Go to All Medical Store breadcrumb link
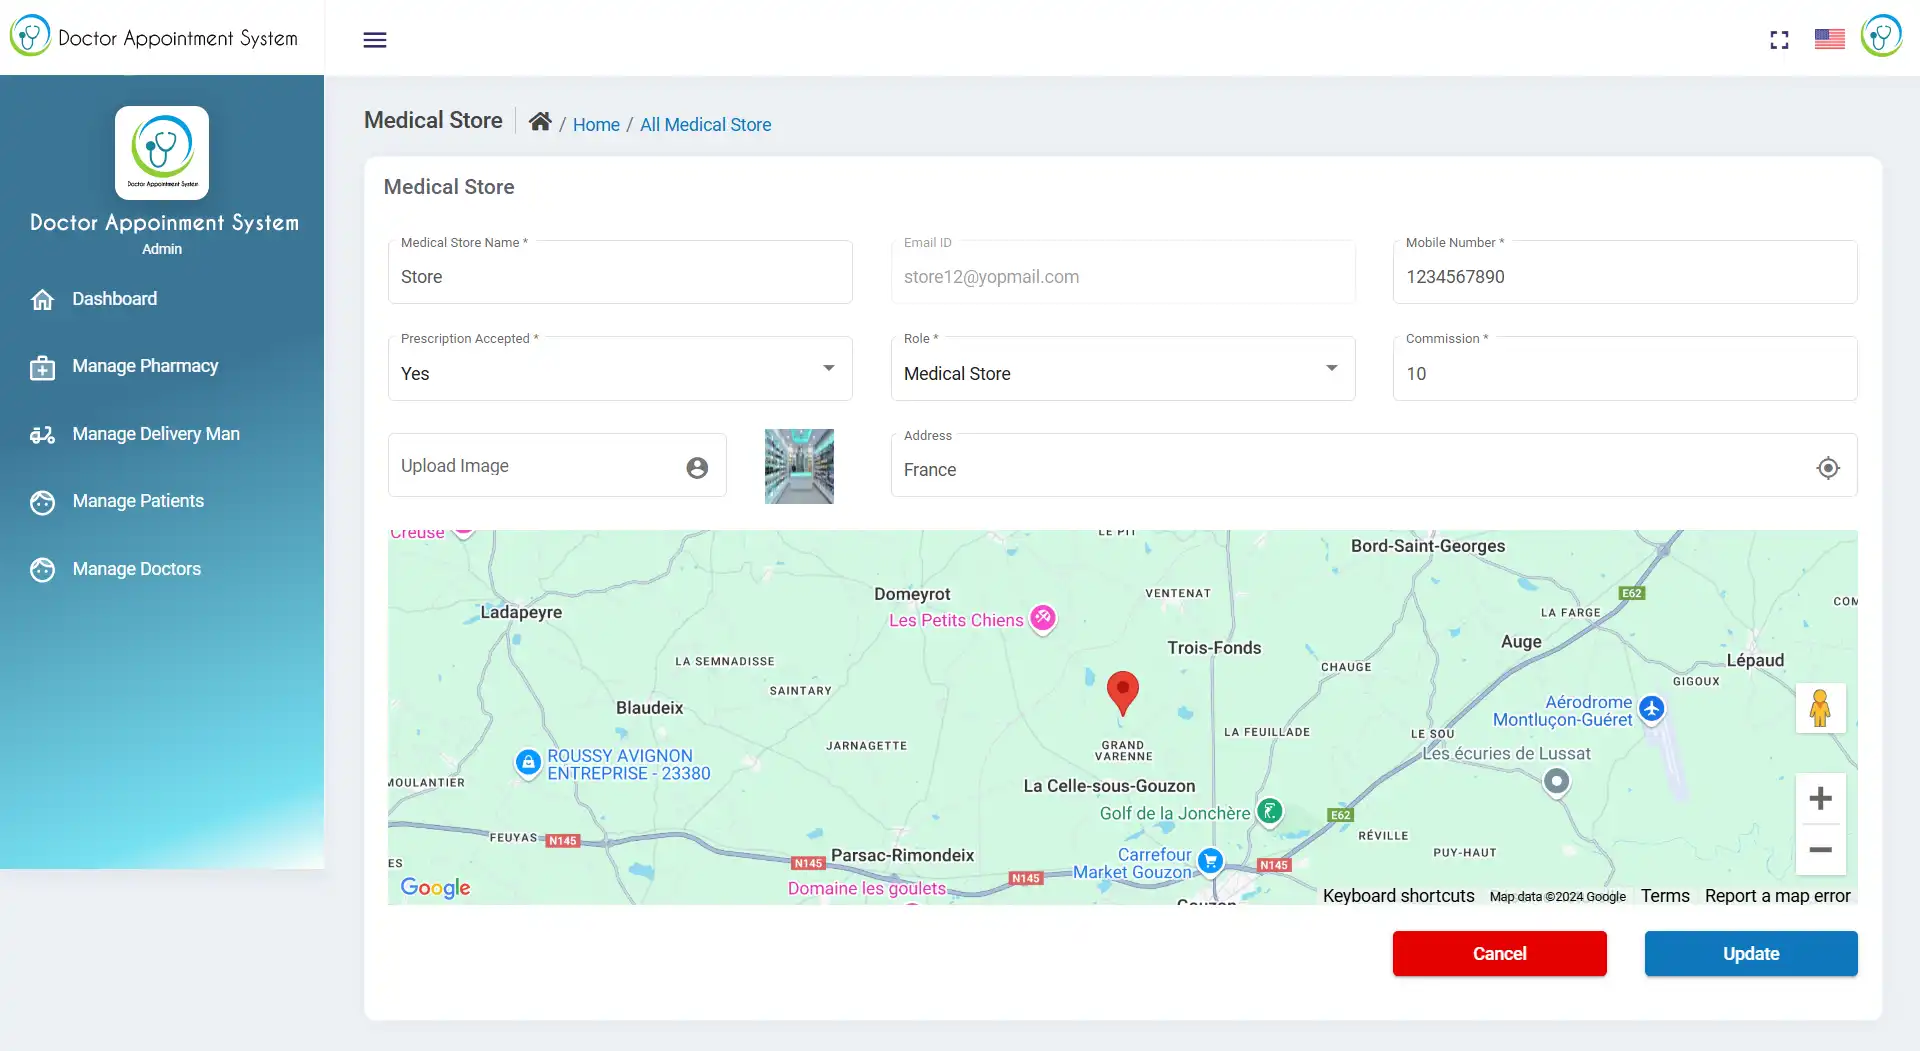 pos(705,124)
